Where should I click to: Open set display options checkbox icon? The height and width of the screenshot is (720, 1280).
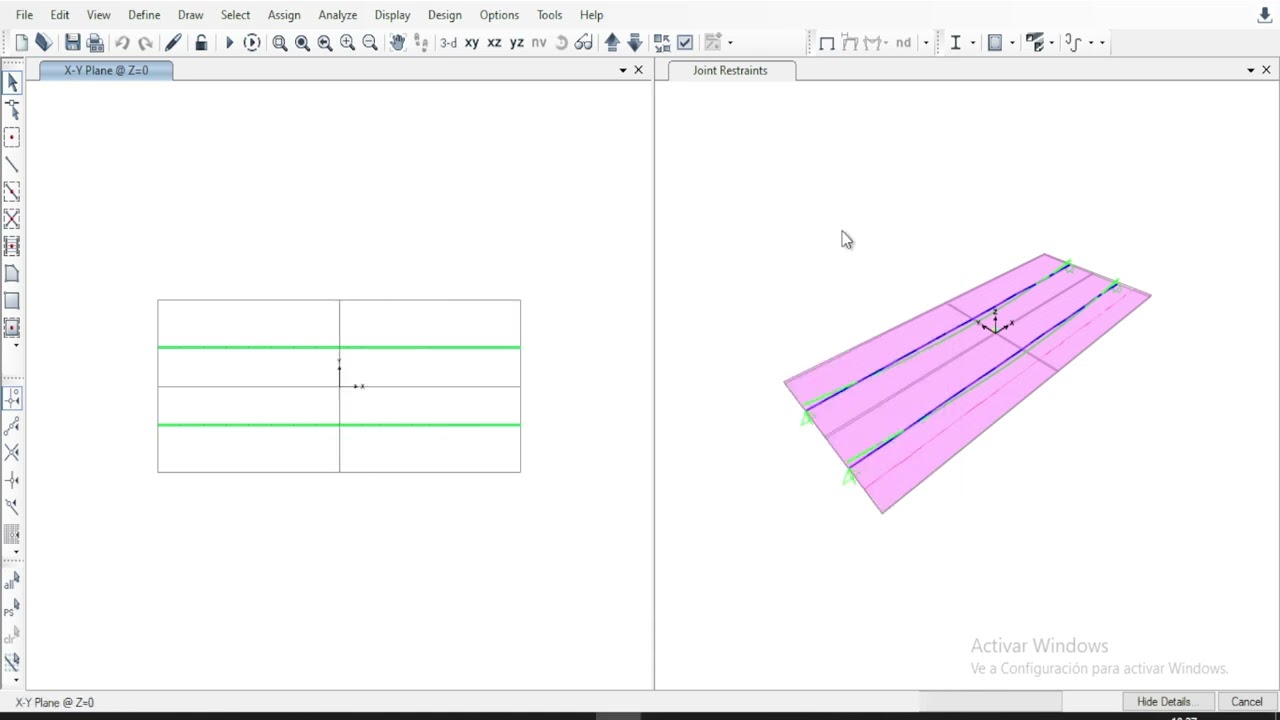pyautogui.click(x=685, y=42)
